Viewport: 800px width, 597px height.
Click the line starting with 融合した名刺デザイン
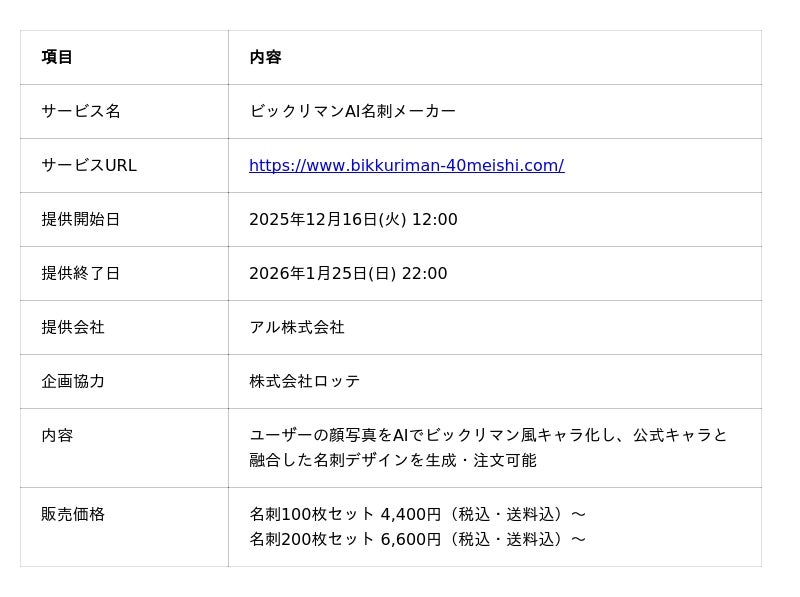point(393,461)
